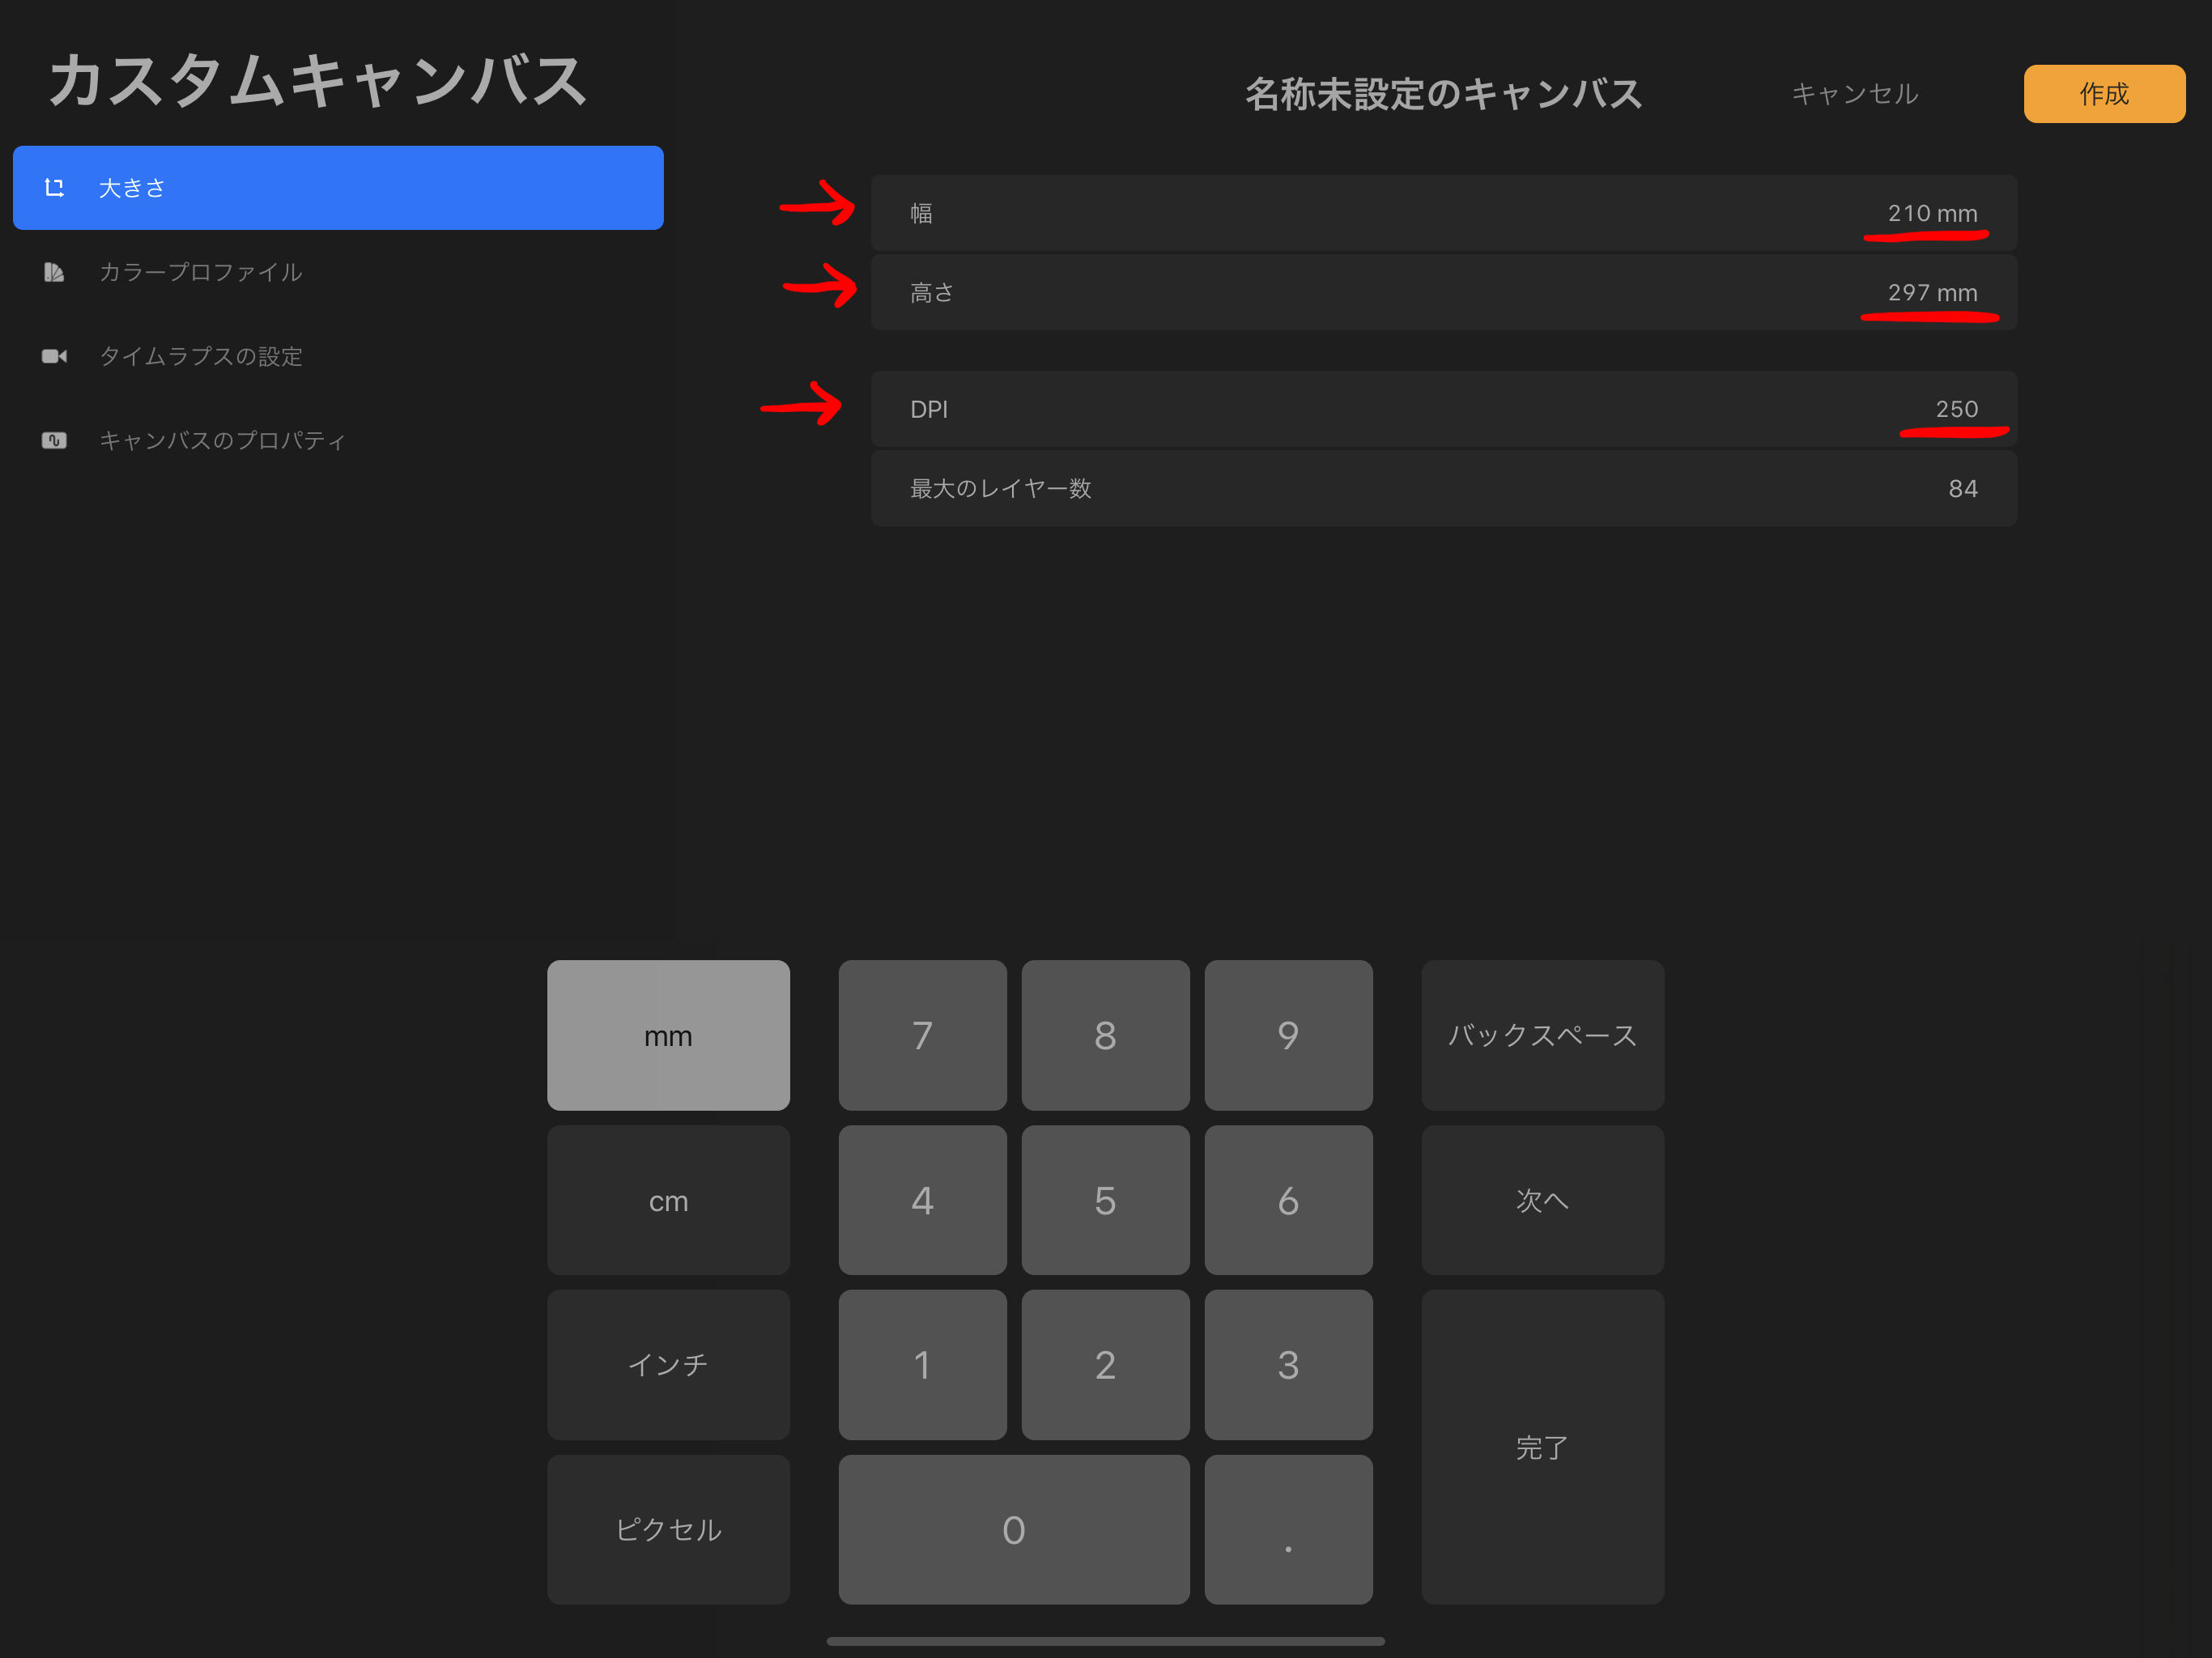Tap keypad digit 3
This screenshot has height=1658, width=2212.
(x=1288, y=1364)
